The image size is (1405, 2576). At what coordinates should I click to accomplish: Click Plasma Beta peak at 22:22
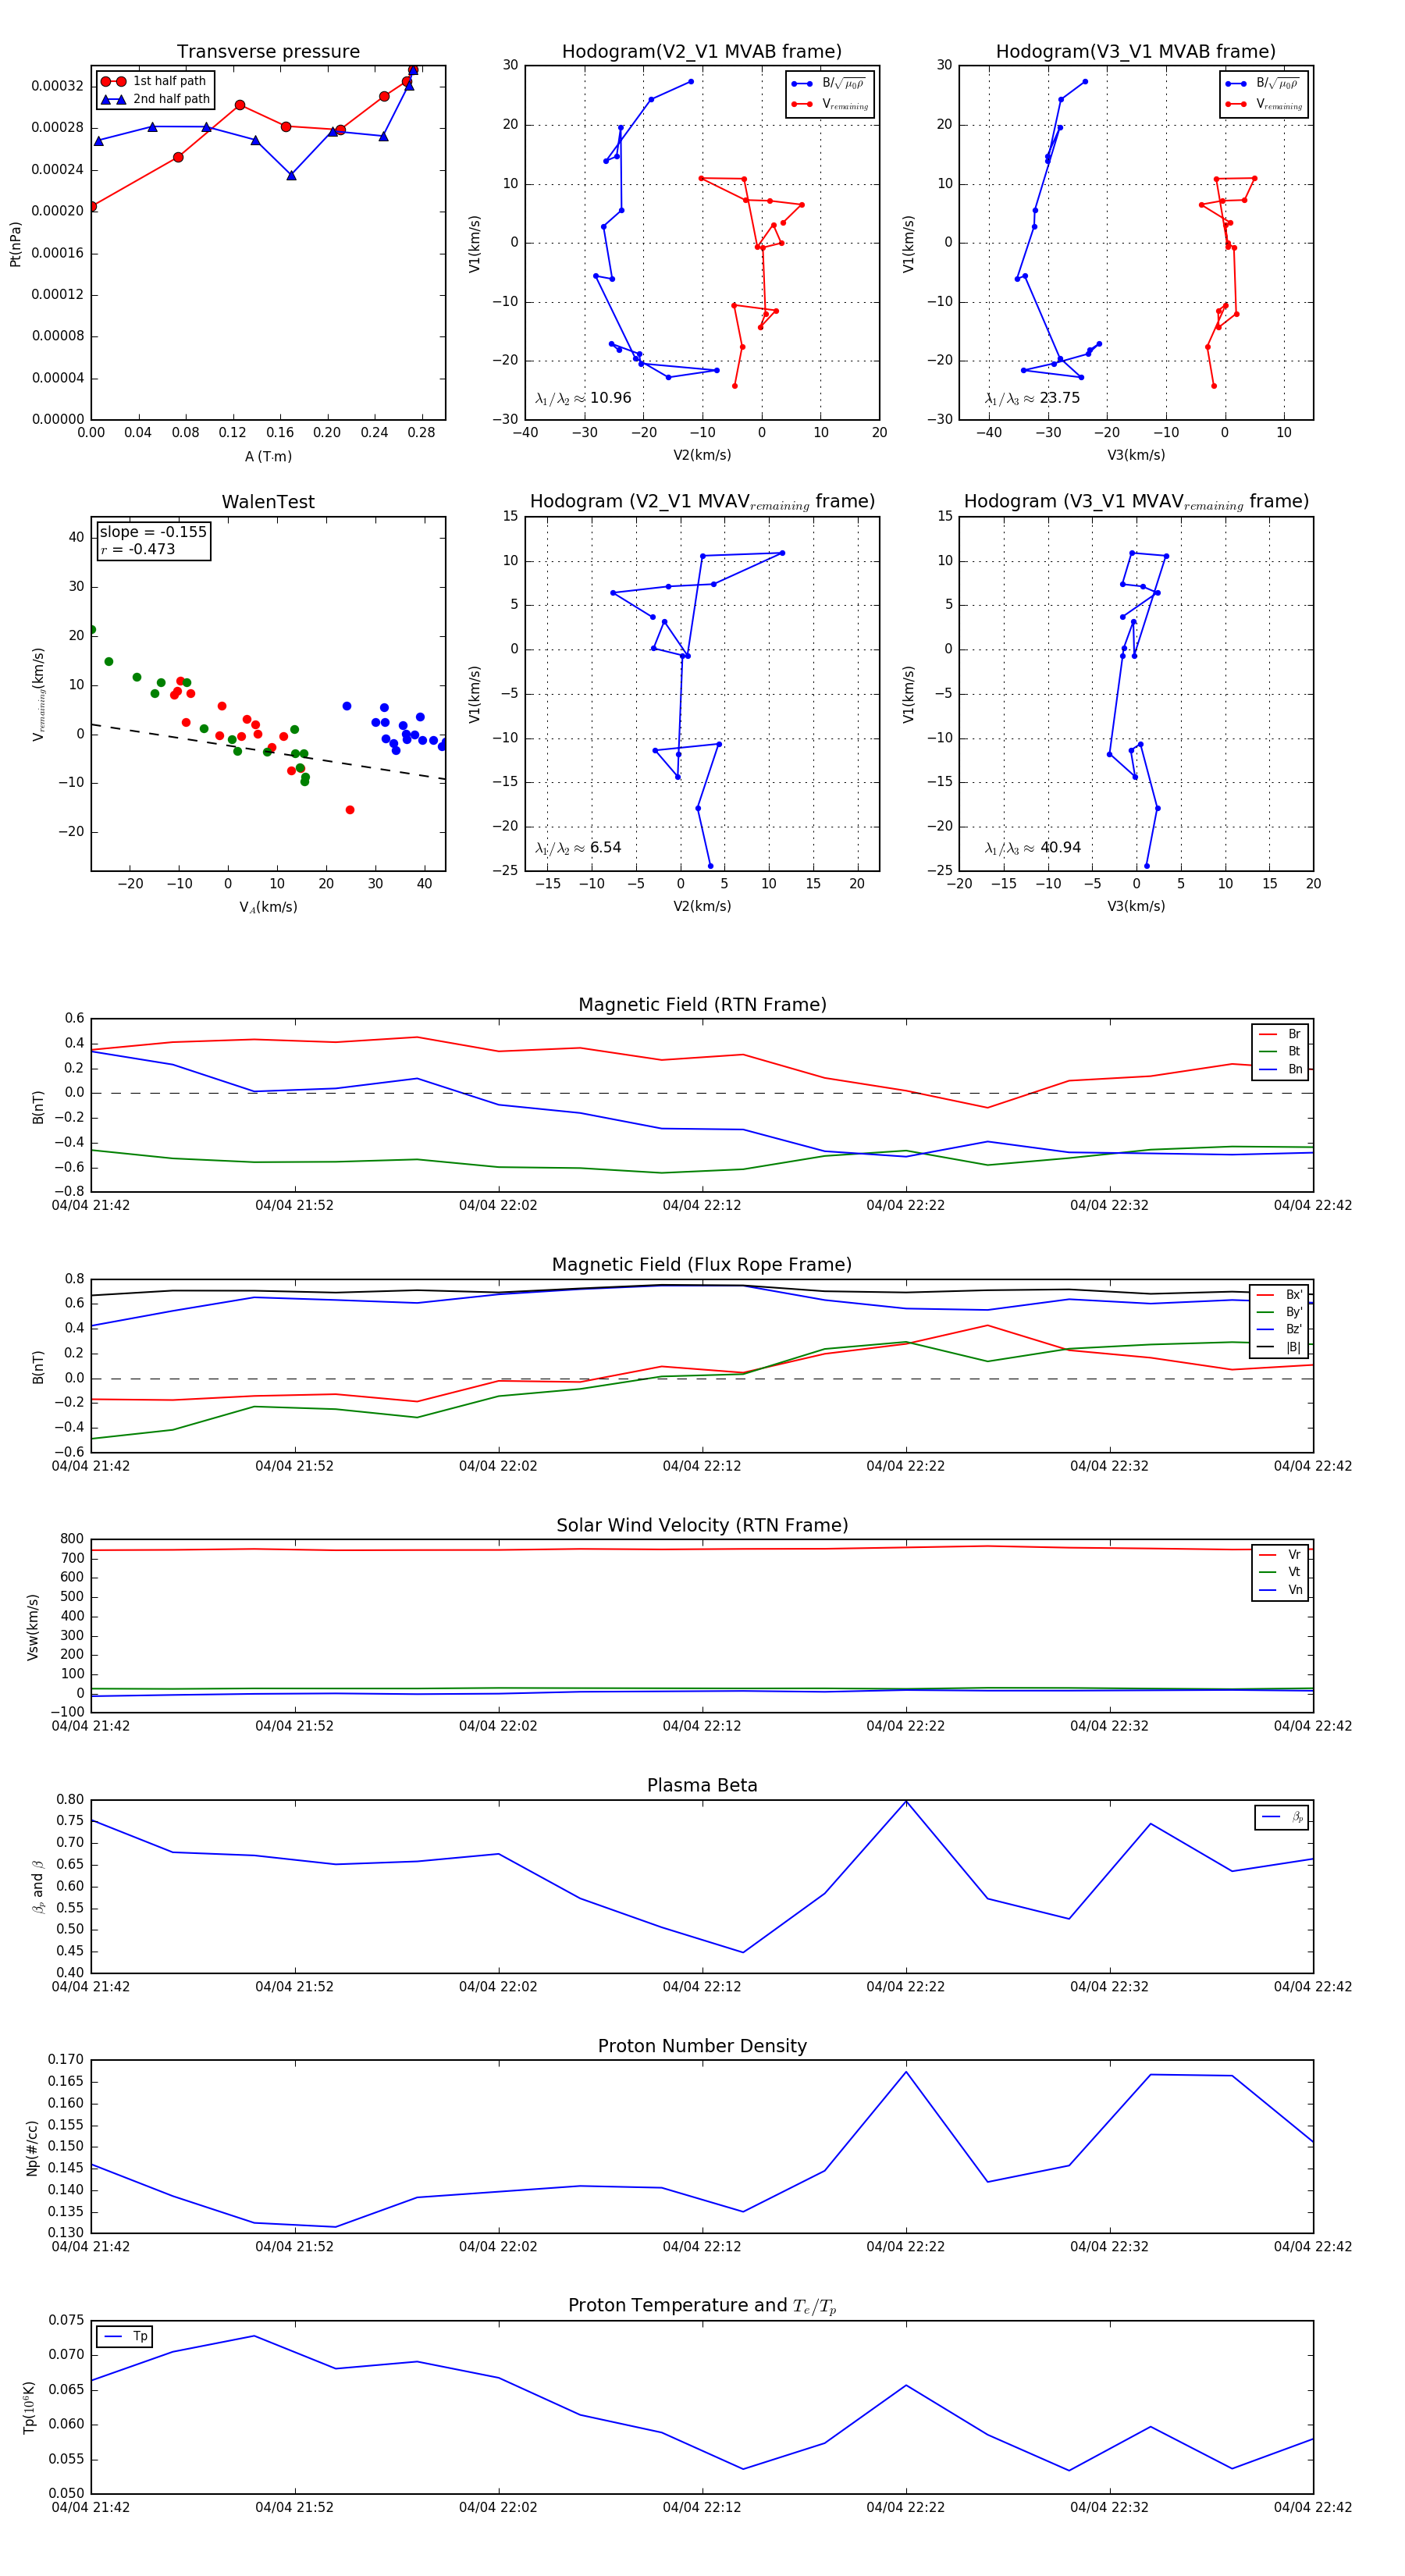point(906,1801)
